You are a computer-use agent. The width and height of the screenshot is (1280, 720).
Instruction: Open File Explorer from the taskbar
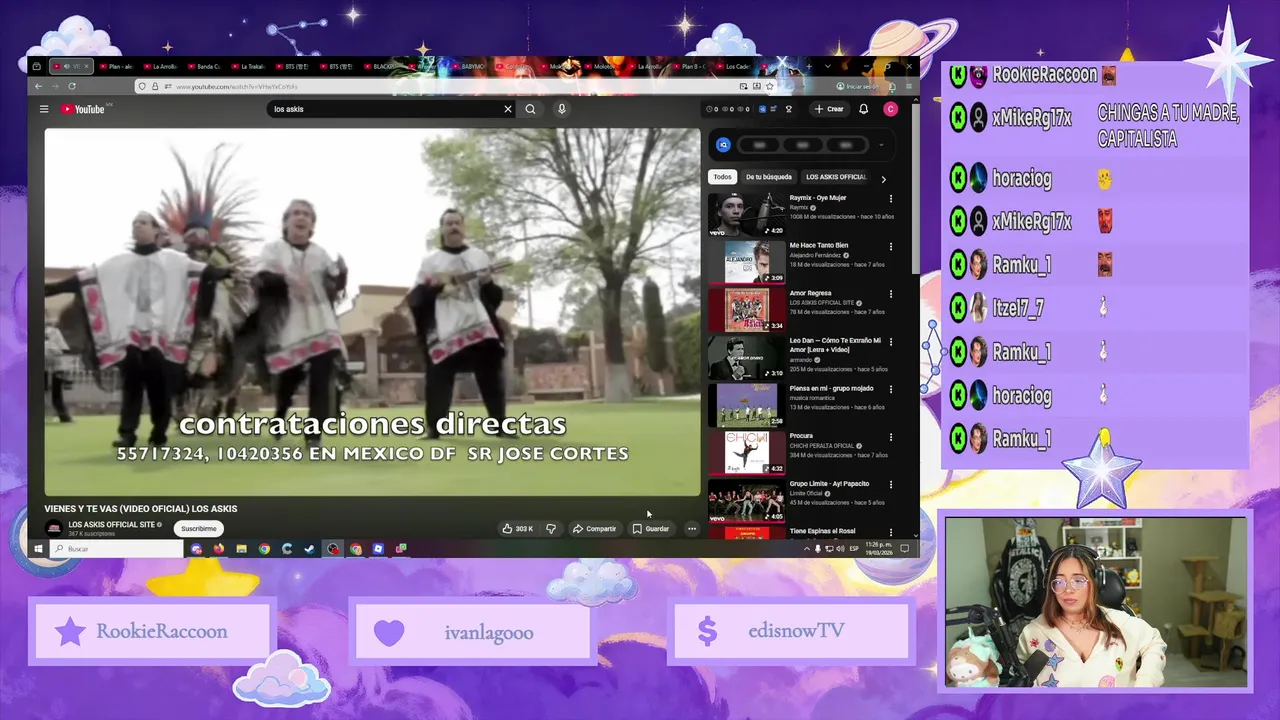point(241,548)
